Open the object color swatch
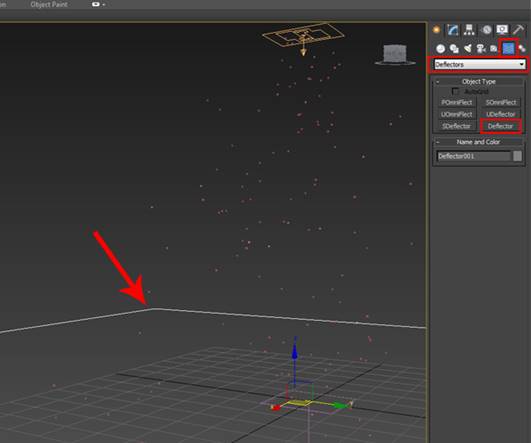This screenshot has height=443, width=531. (x=517, y=156)
